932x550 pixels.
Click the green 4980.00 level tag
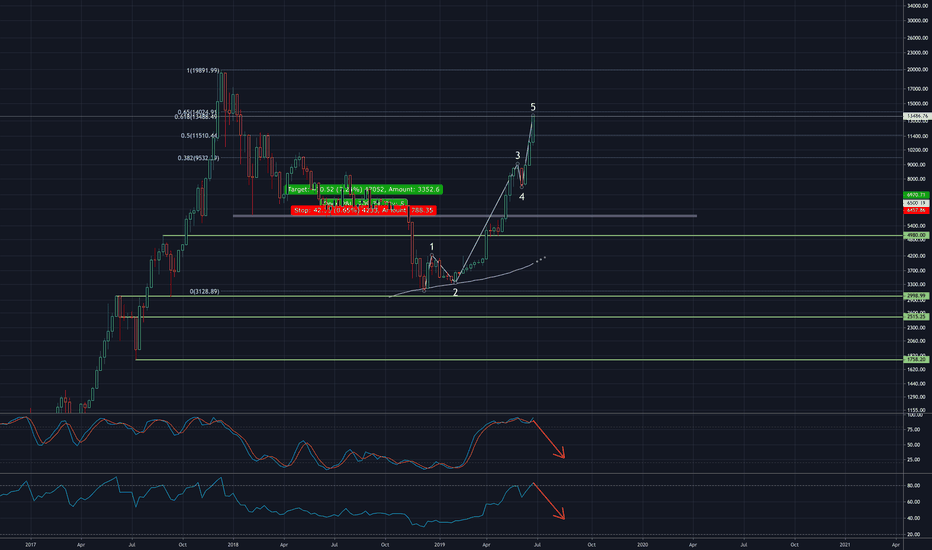pos(916,235)
